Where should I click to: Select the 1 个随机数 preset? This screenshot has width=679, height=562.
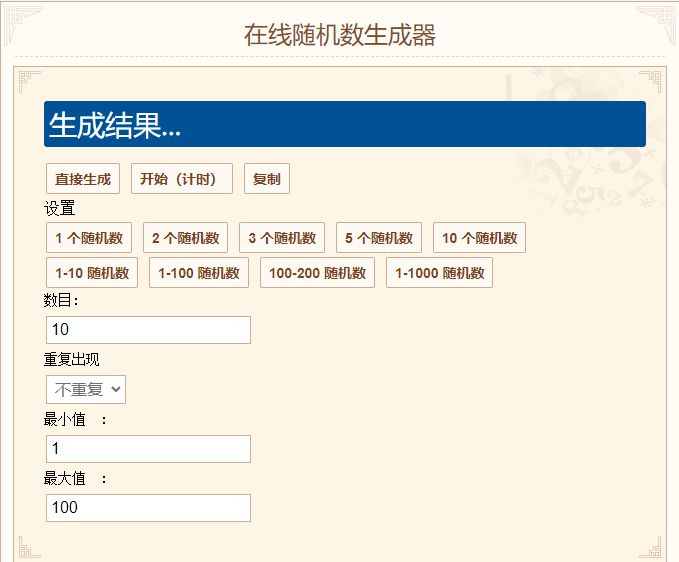coord(89,237)
